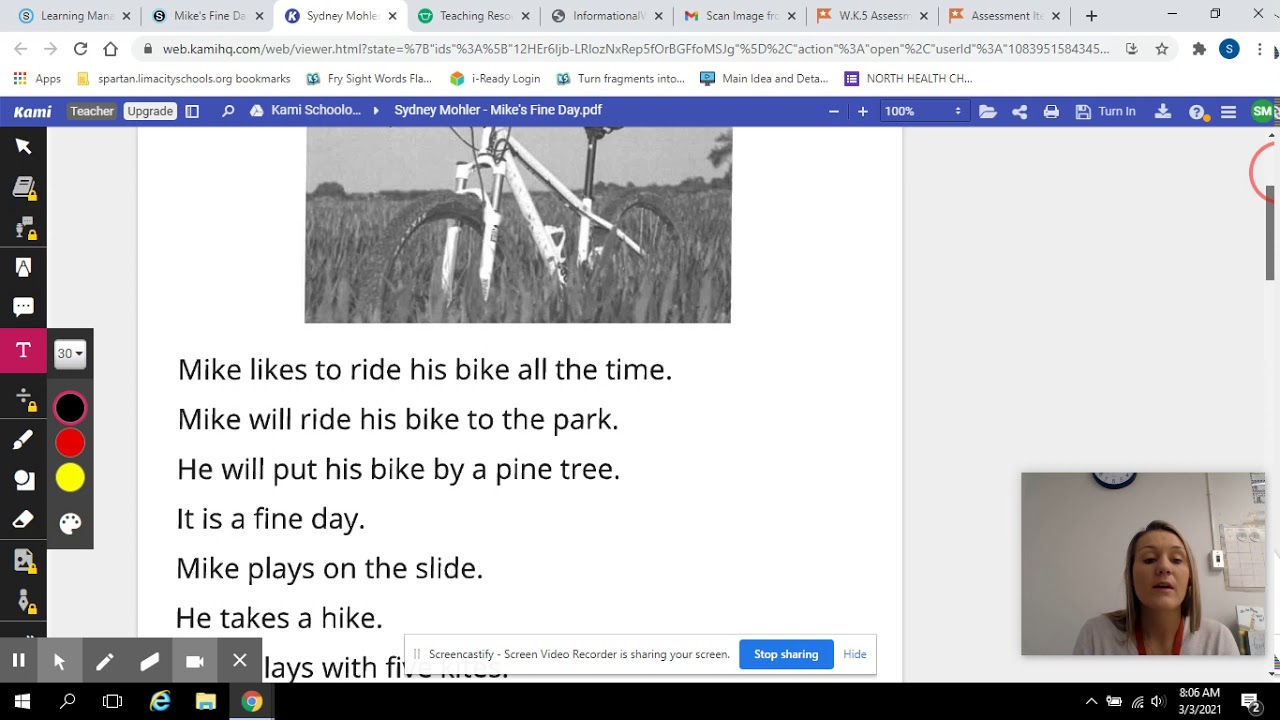
Task: Click the Upgrade button
Action: tap(150, 111)
